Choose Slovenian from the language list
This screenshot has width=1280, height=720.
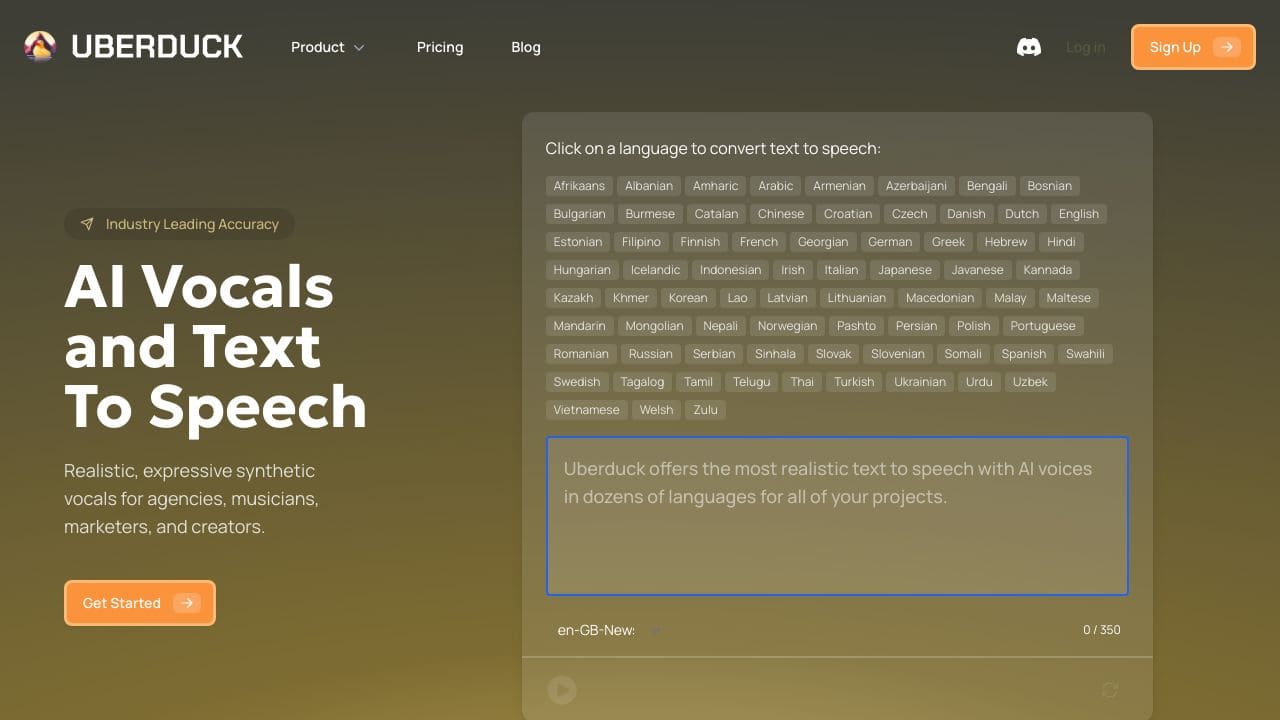[898, 354]
